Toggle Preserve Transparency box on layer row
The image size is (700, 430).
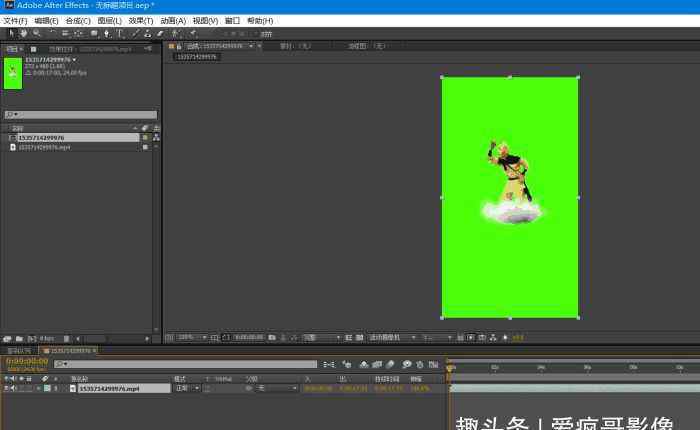(x=207, y=388)
